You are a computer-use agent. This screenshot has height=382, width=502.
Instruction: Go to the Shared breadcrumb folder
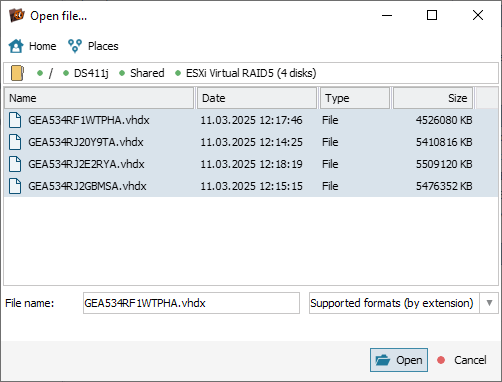coord(147,73)
